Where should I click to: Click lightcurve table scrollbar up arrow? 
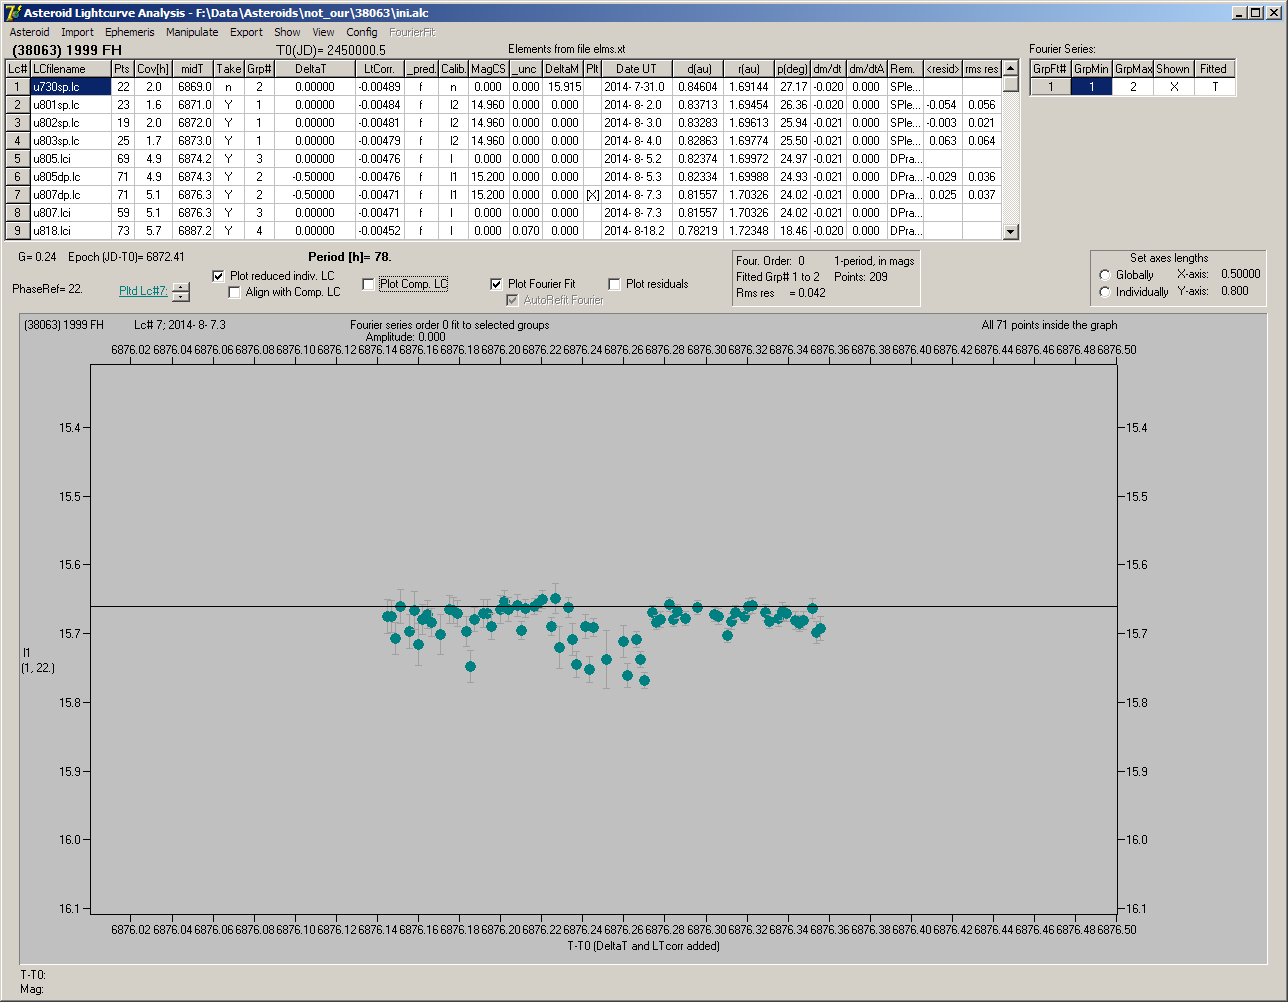(1011, 68)
